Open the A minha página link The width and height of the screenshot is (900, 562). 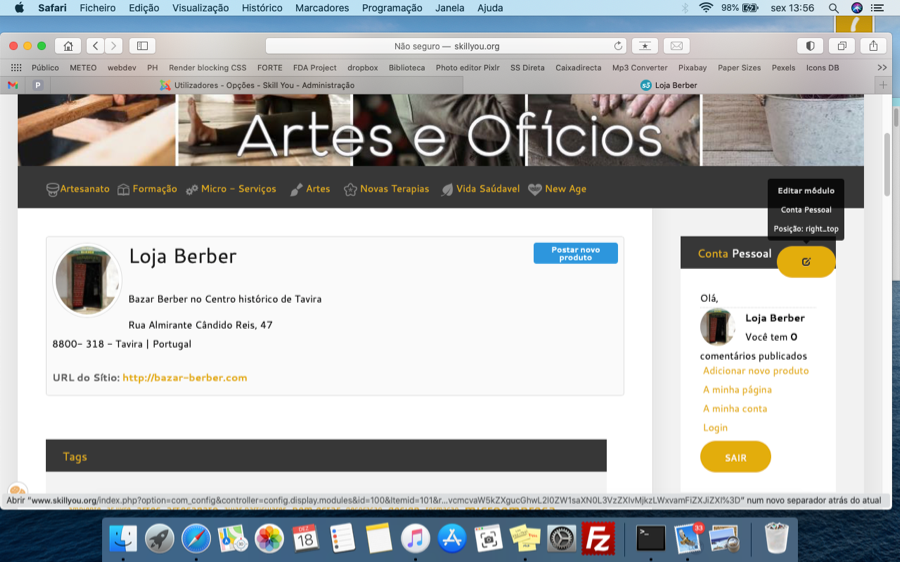click(x=737, y=390)
